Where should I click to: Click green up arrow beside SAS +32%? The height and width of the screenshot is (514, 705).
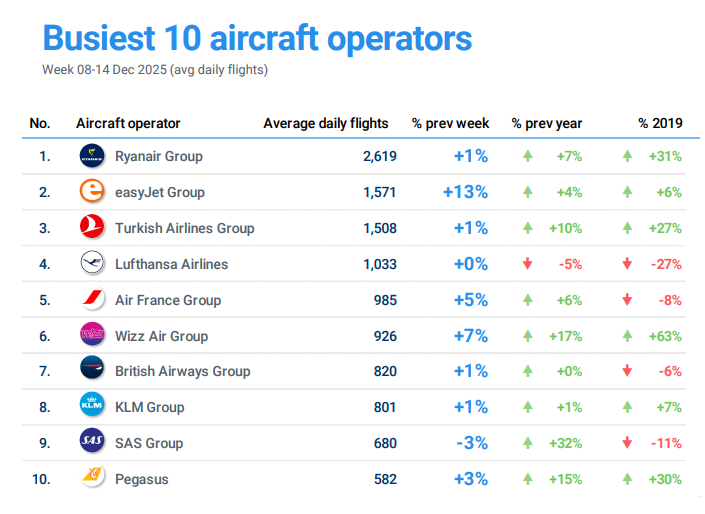click(527, 443)
